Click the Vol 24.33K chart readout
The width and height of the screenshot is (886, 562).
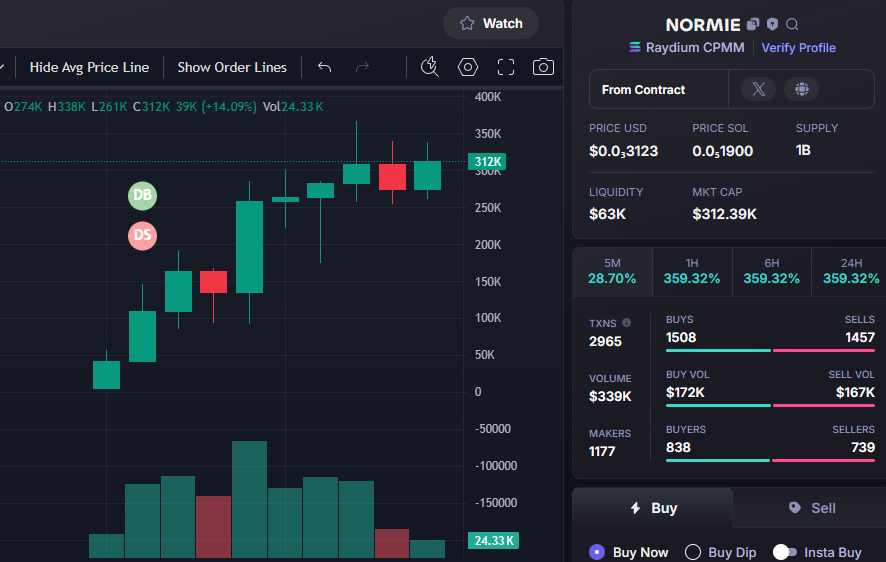(293, 107)
